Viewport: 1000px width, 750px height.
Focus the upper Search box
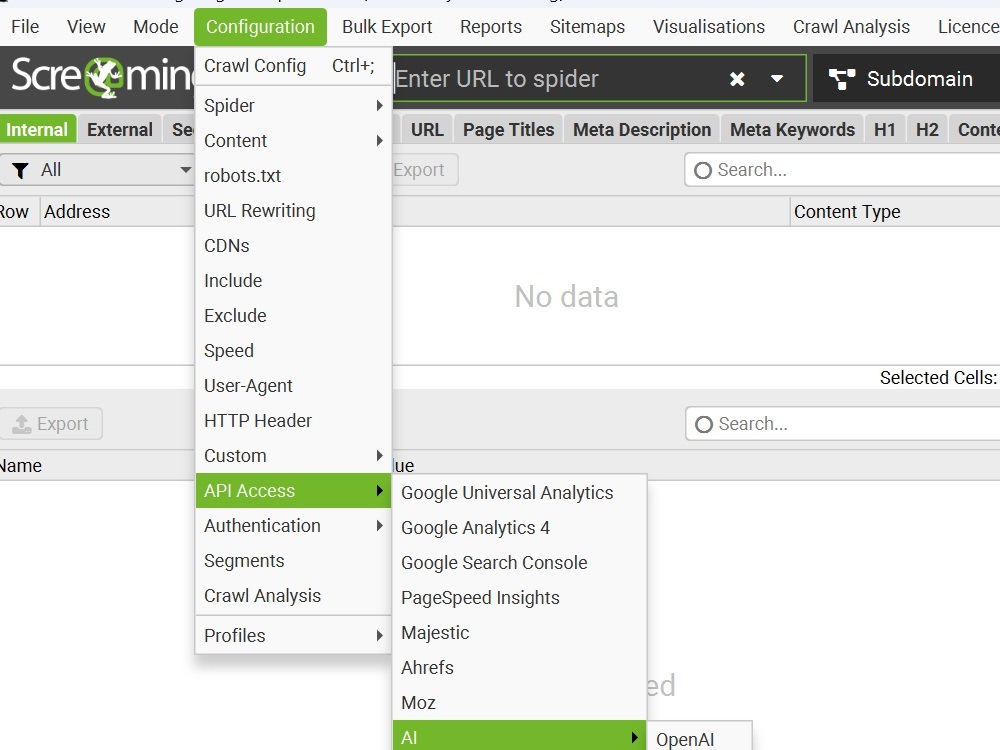pos(842,170)
